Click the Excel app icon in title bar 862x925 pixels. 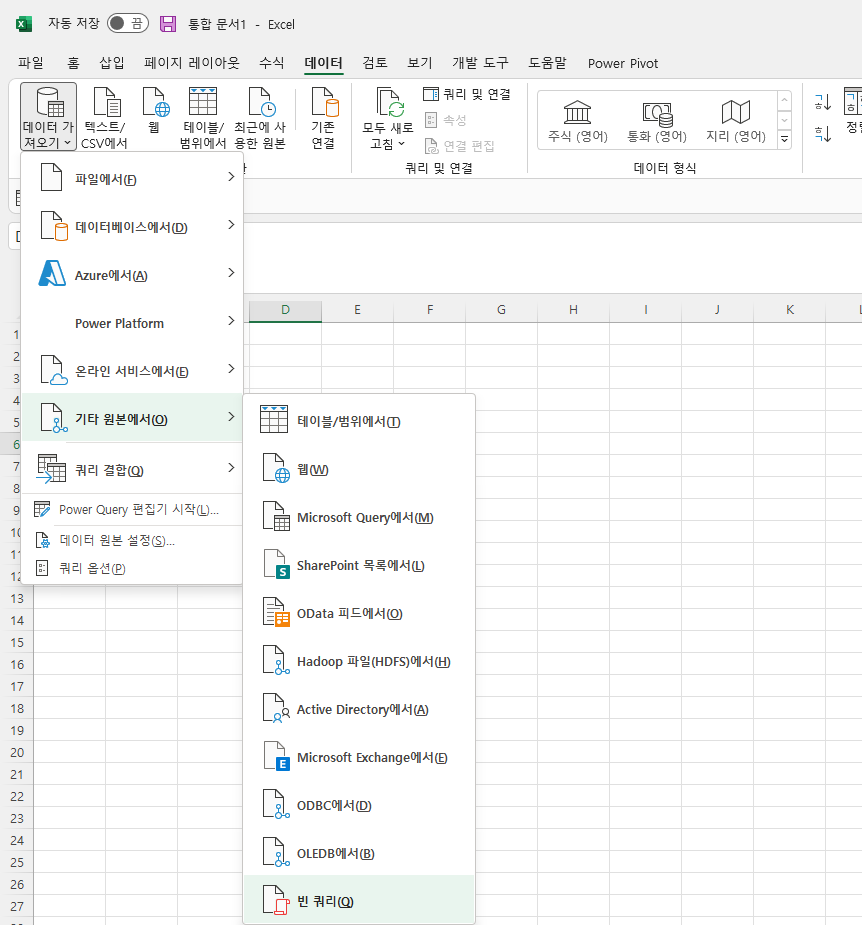point(24,24)
